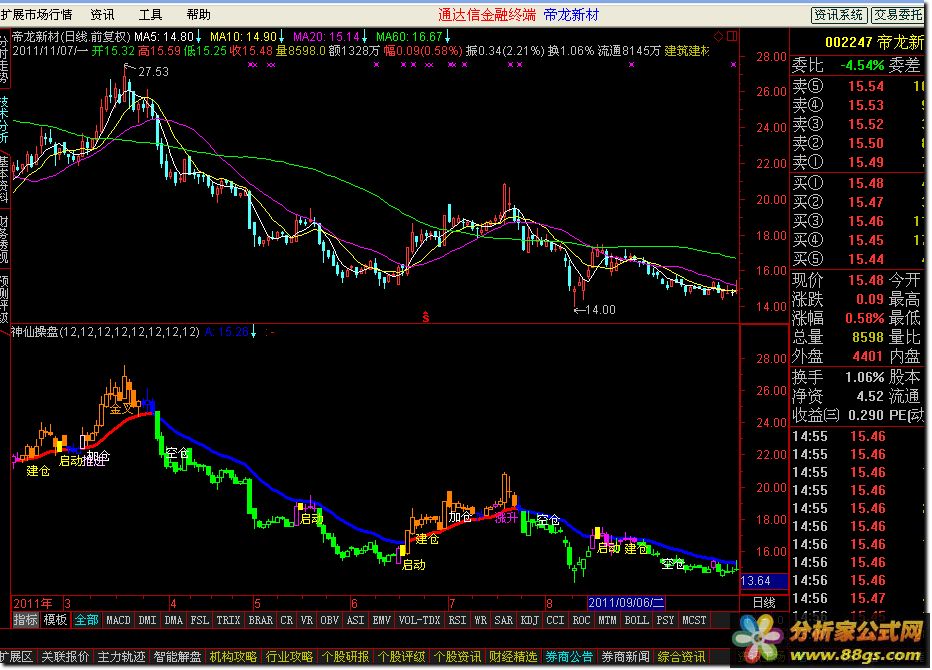Open the 机构攻略 bottom tab

pyautogui.click(x=234, y=657)
